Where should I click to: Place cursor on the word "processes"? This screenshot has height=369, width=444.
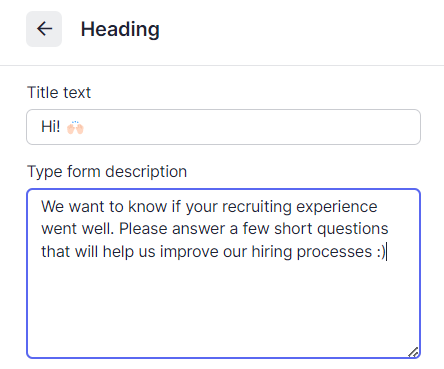pyautogui.click(x=334, y=252)
